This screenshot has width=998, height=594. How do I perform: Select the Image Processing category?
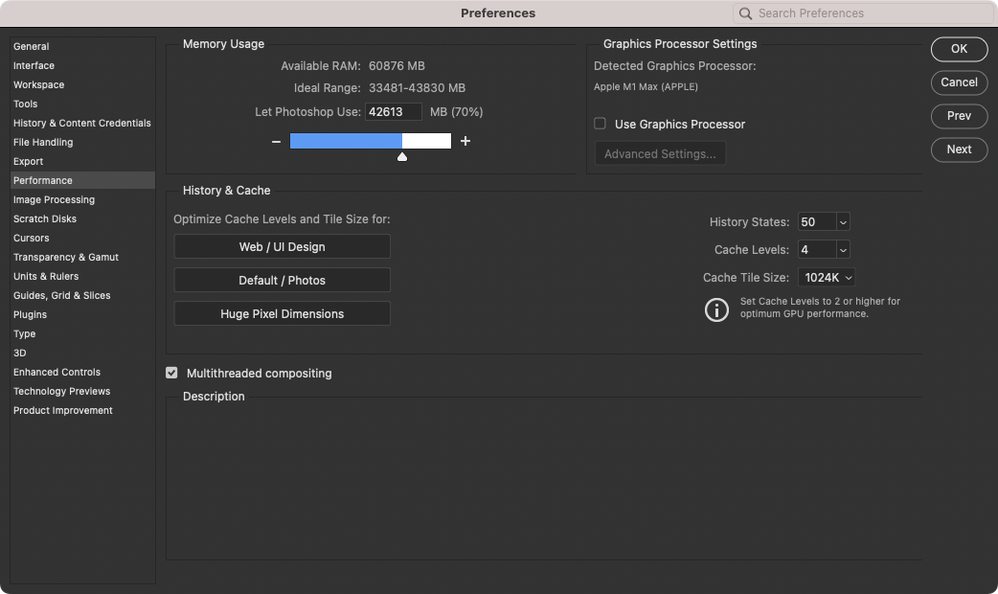[54, 200]
